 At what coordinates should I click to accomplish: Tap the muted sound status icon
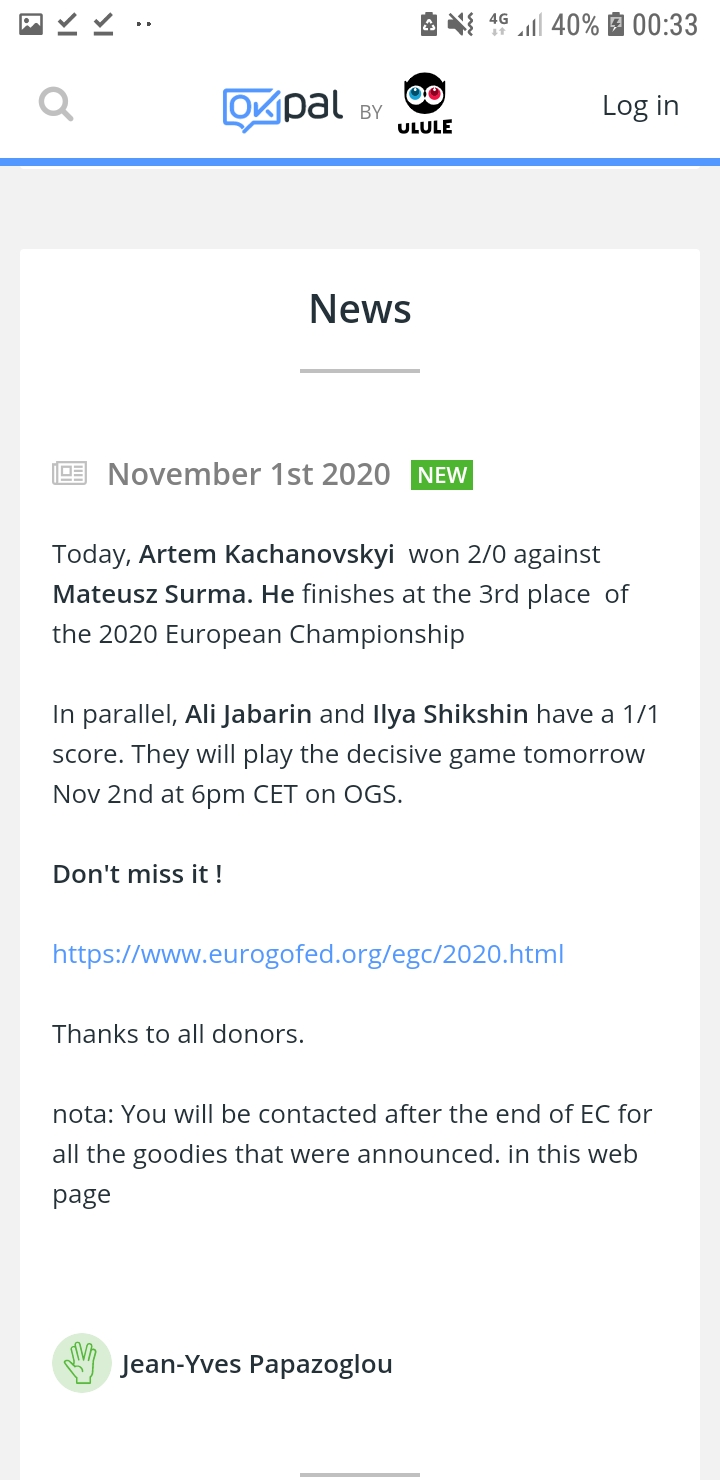461,24
